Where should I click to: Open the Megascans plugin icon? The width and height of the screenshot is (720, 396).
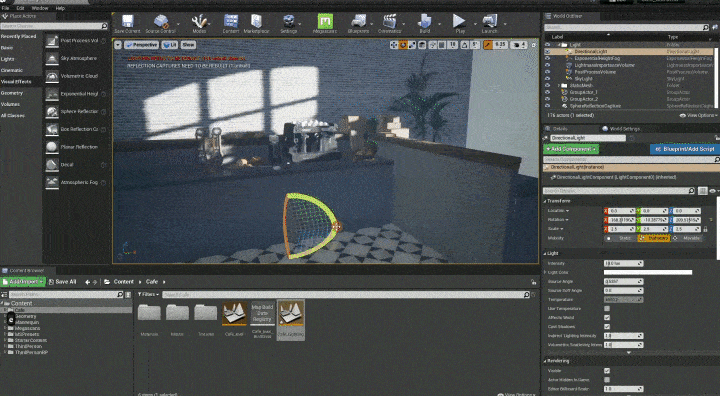325,23
